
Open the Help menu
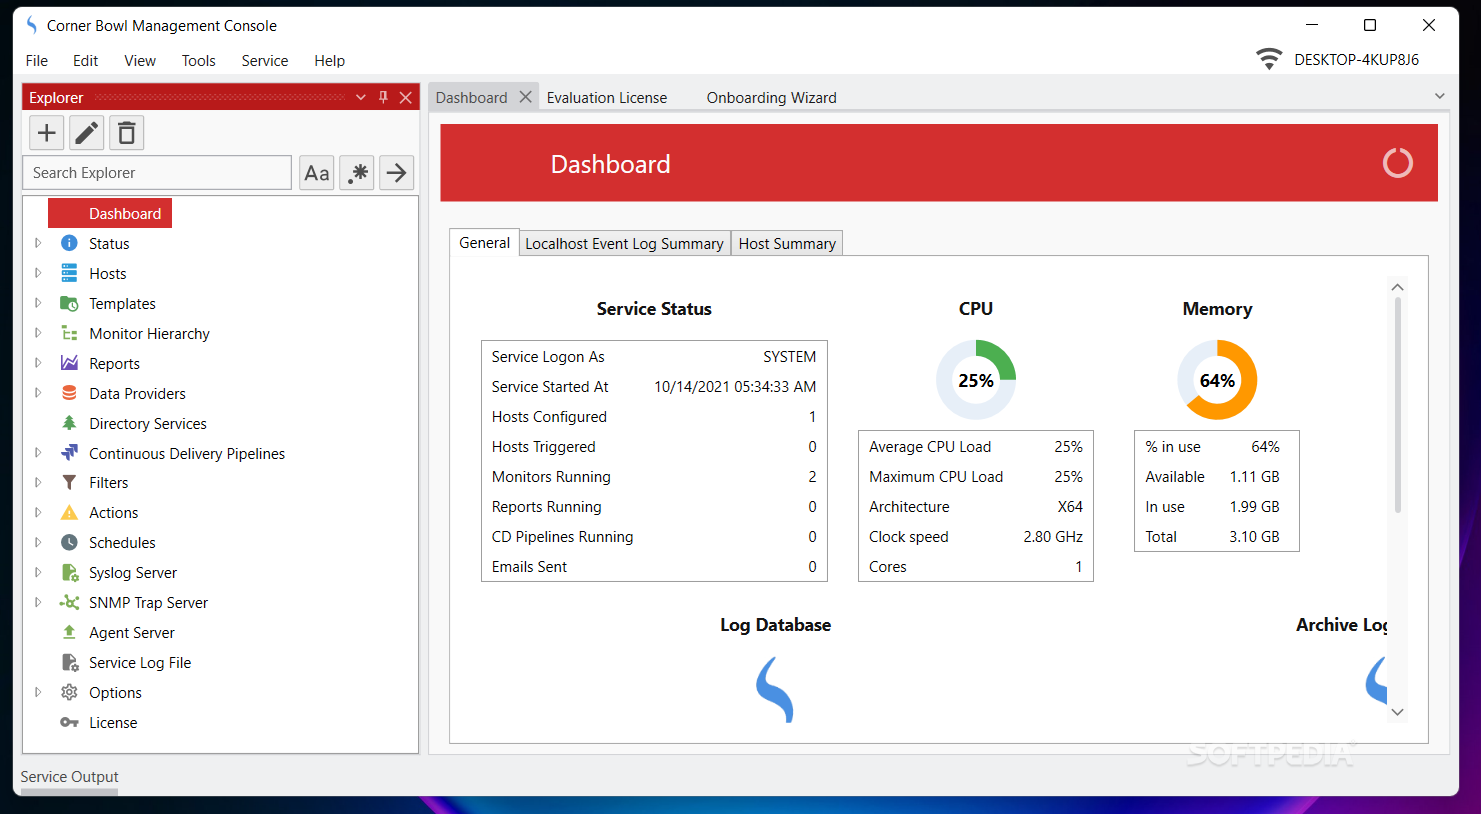coord(330,61)
